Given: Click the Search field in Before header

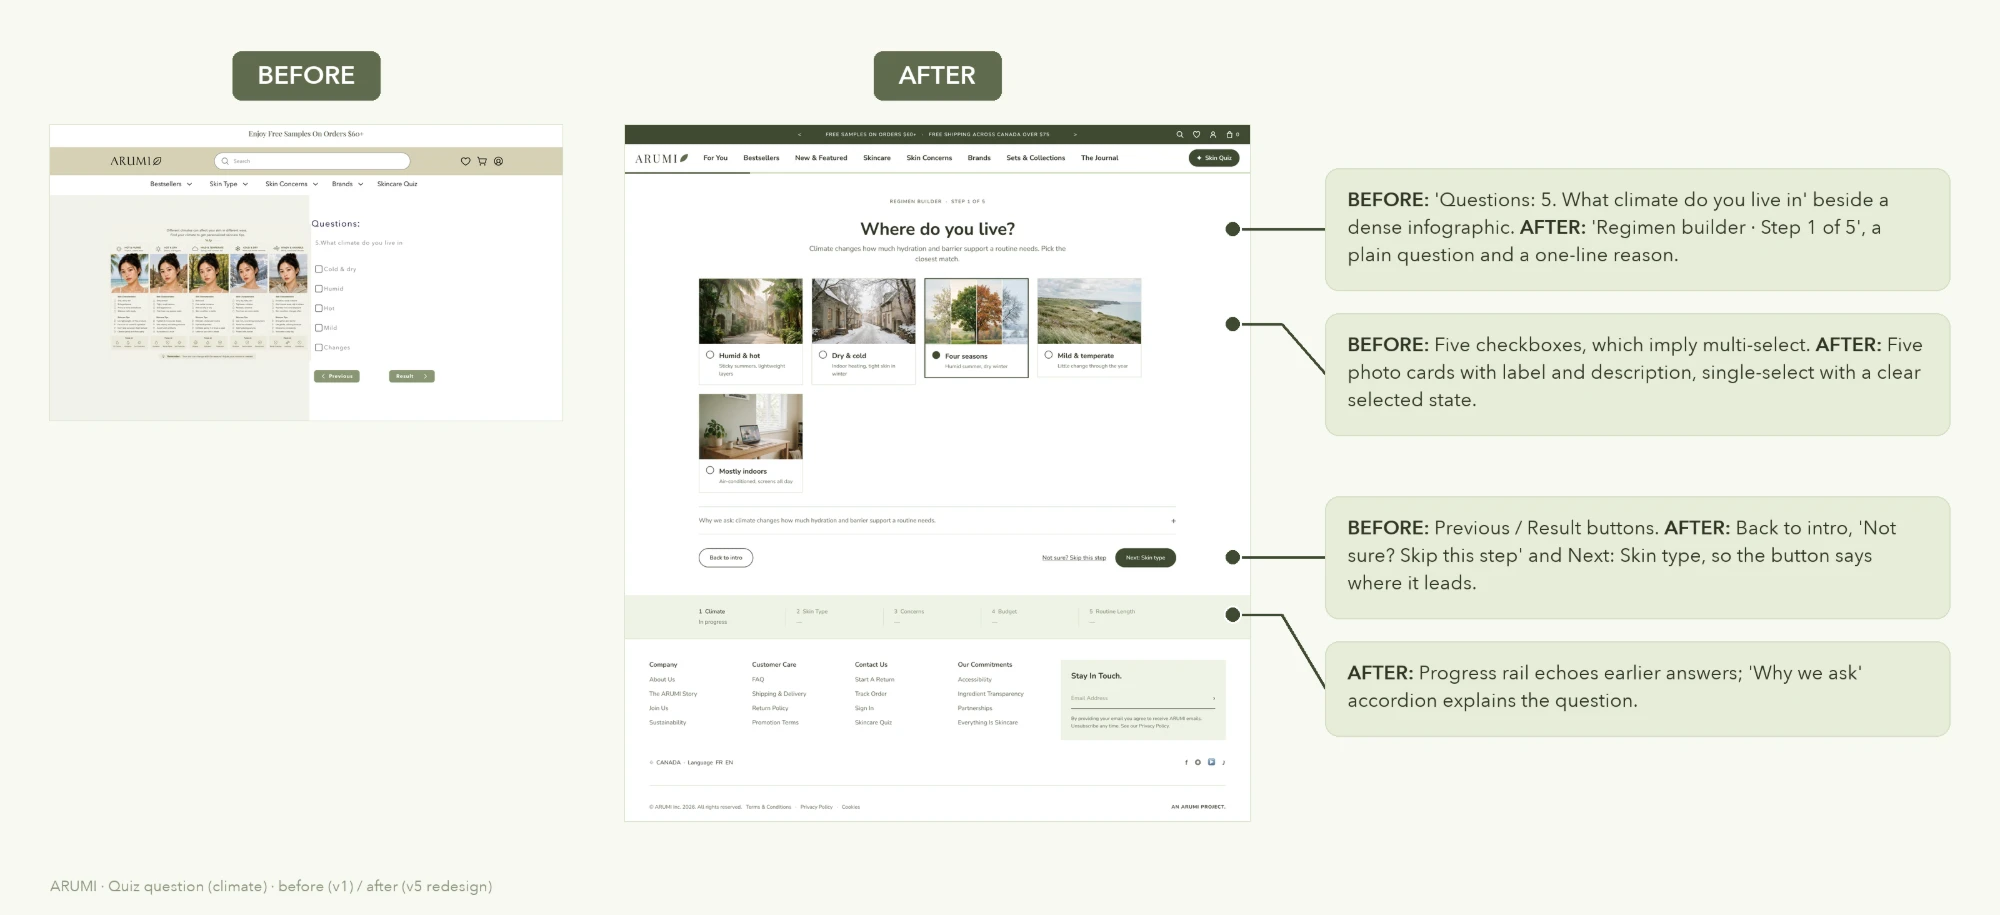Looking at the screenshot, I should tap(312, 161).
